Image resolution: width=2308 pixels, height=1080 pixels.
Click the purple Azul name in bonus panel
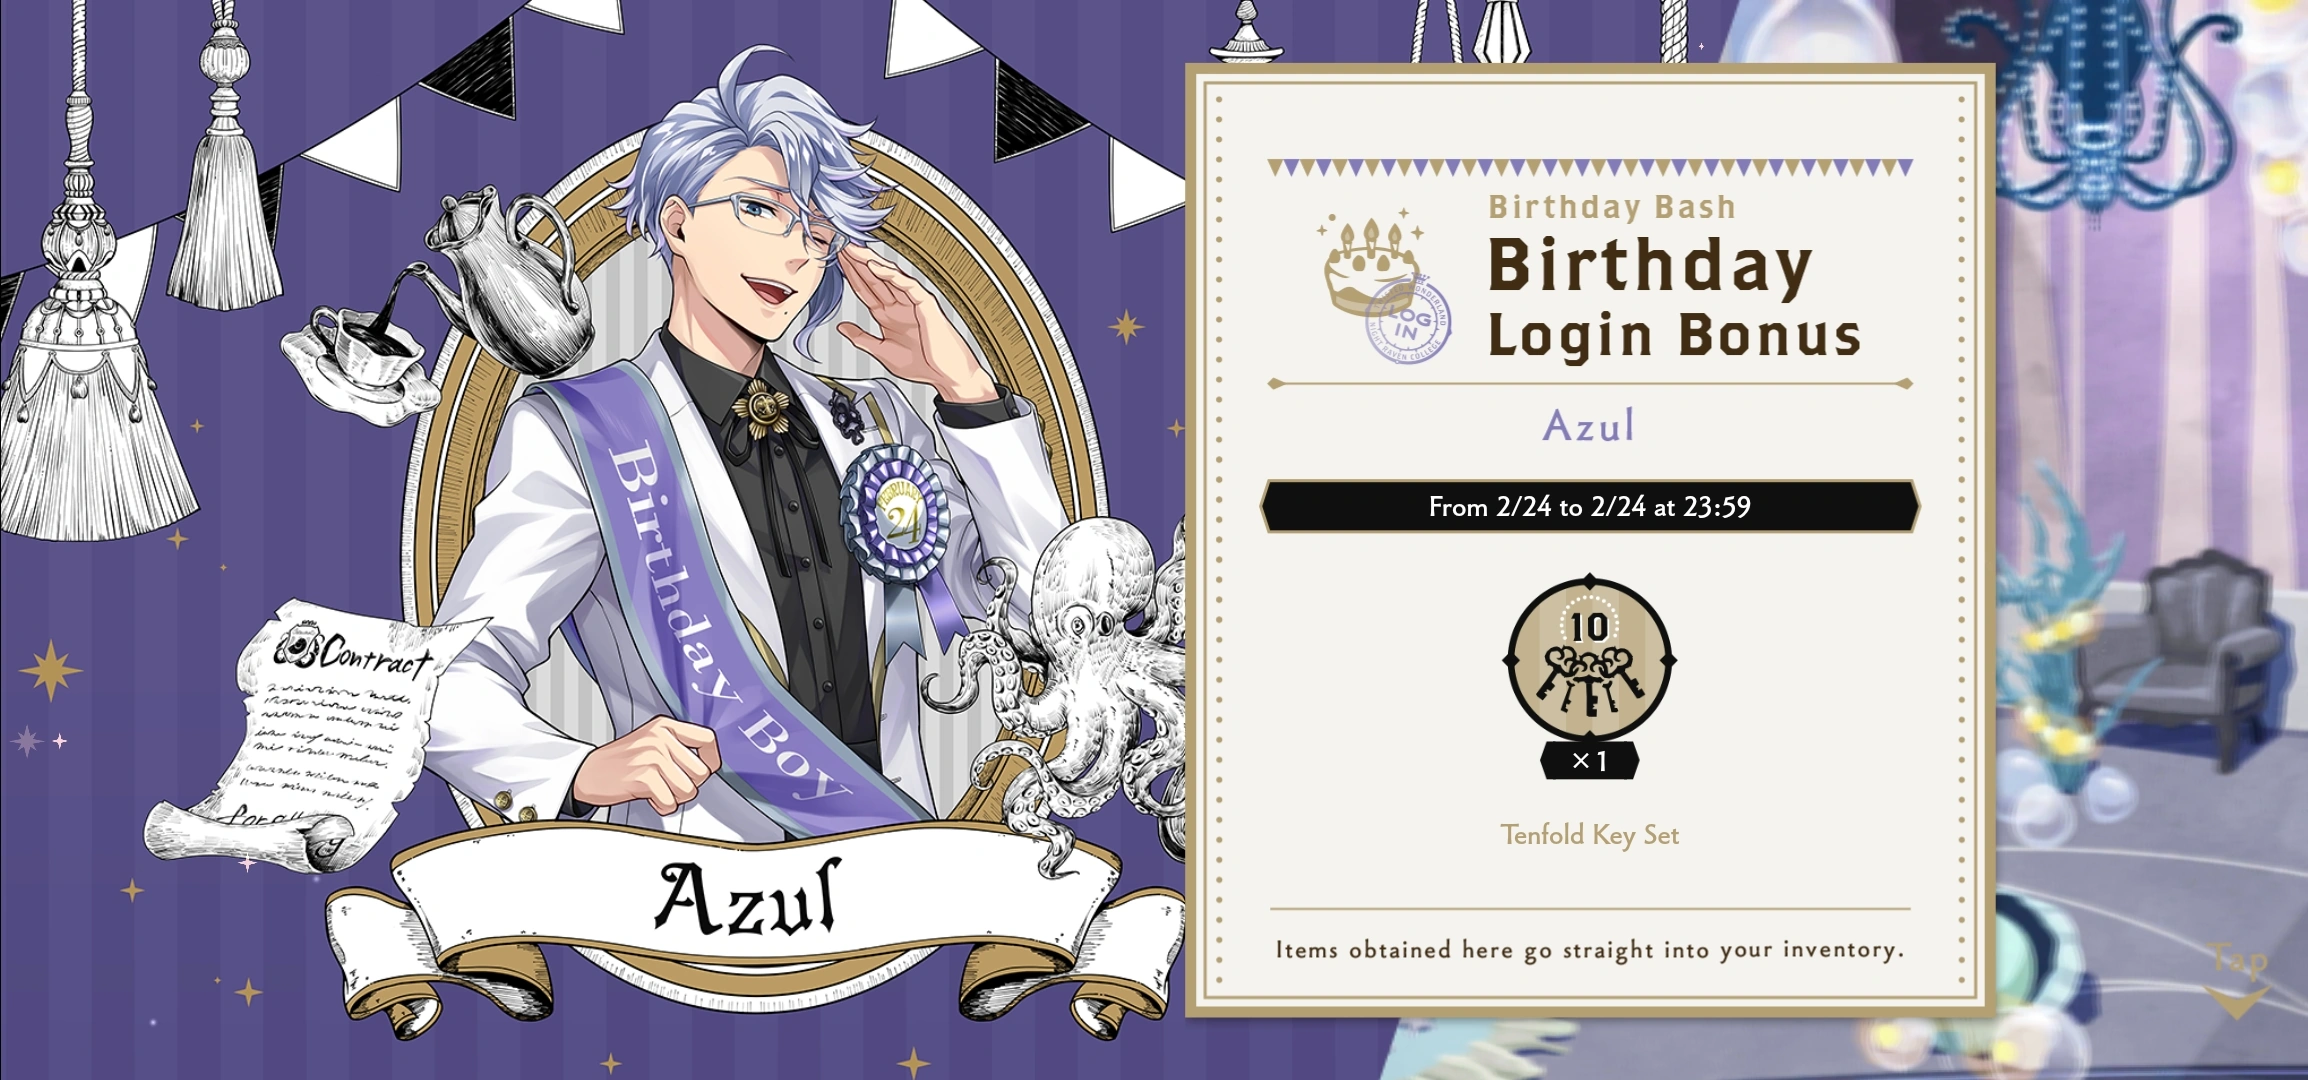pyautogui.click(x=1589, y=426)
